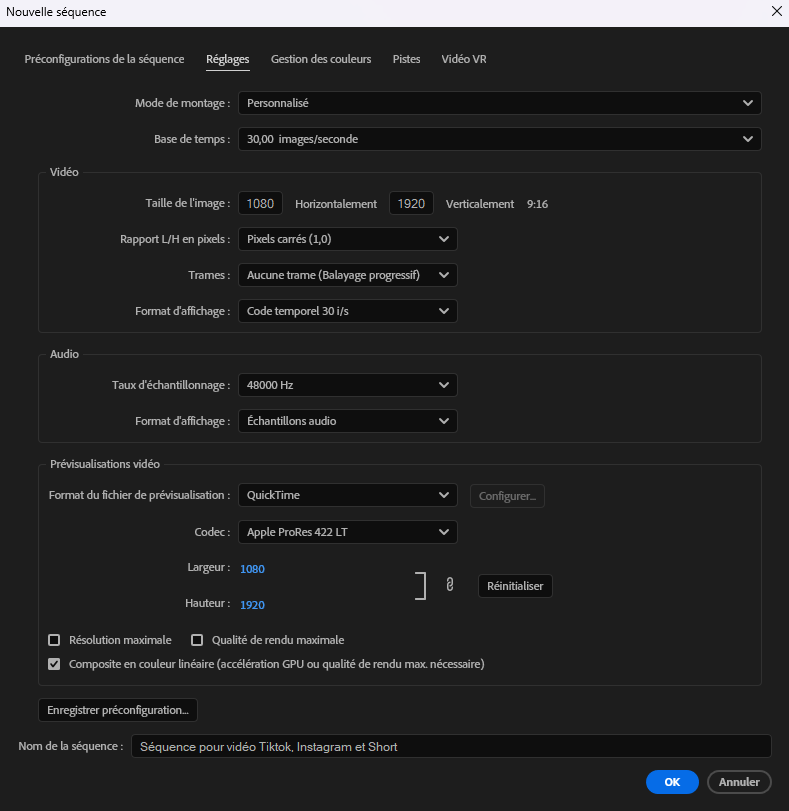Click the 9:16 aspect ratio text

click(x=537, y=204)
